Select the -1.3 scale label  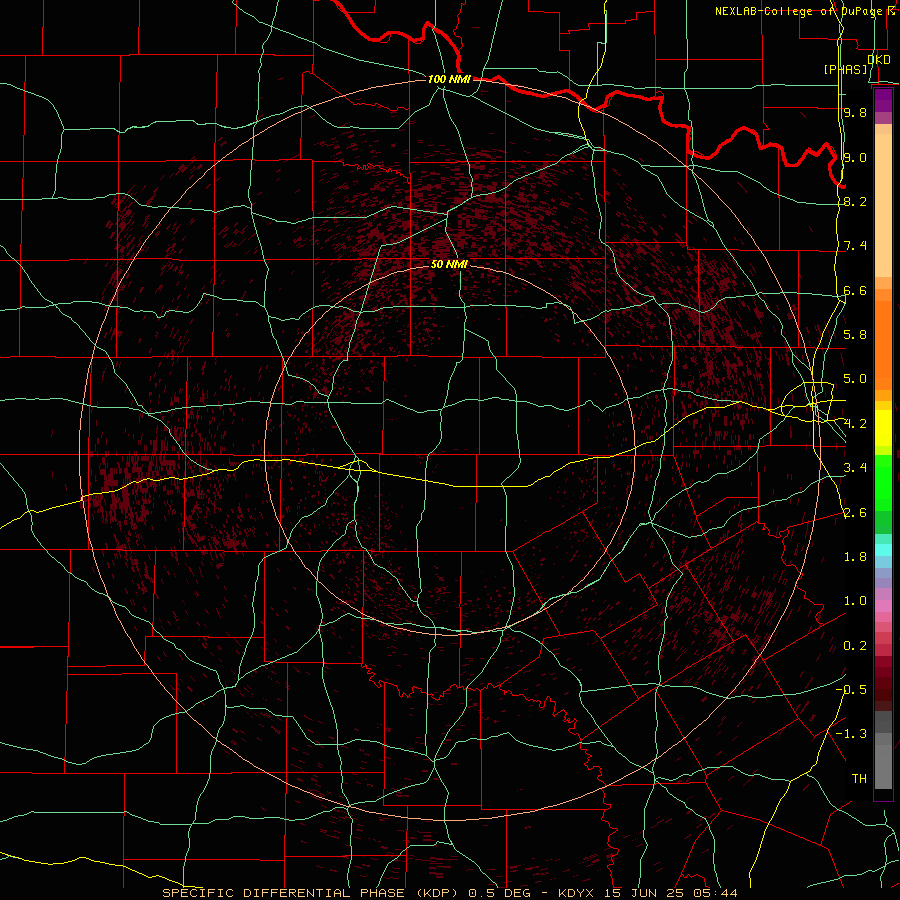[852, 734]
